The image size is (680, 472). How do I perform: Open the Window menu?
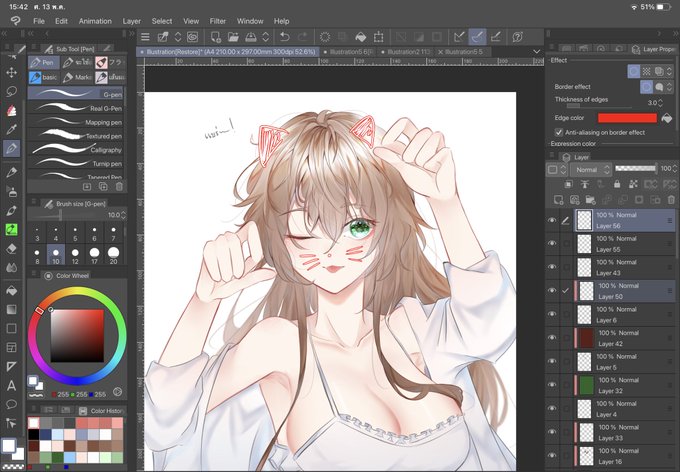tap(250, 21)
